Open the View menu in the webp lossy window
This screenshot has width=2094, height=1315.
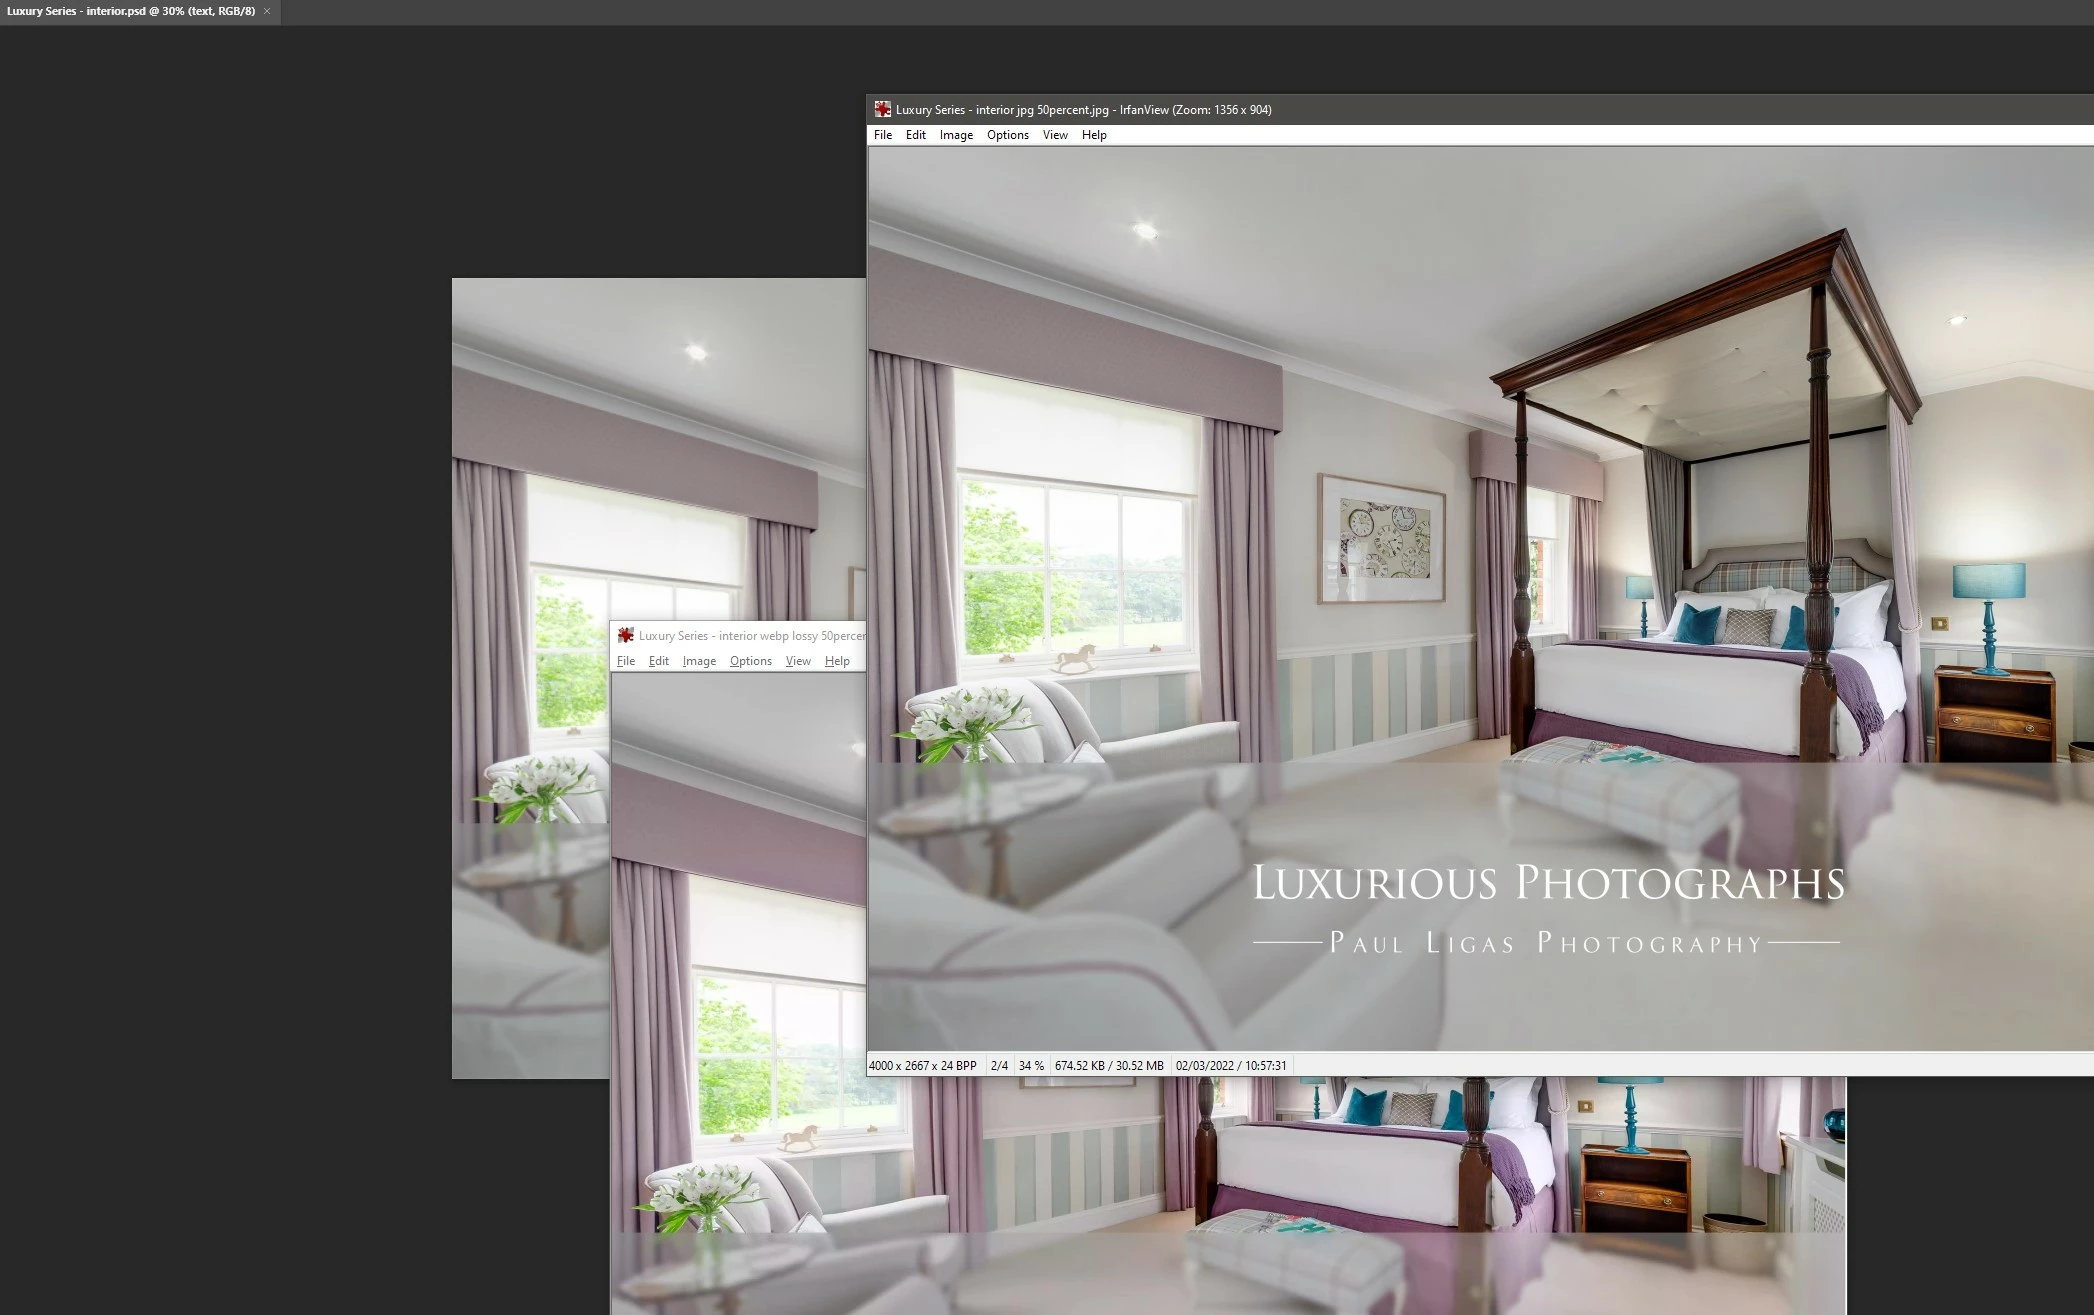798,661
